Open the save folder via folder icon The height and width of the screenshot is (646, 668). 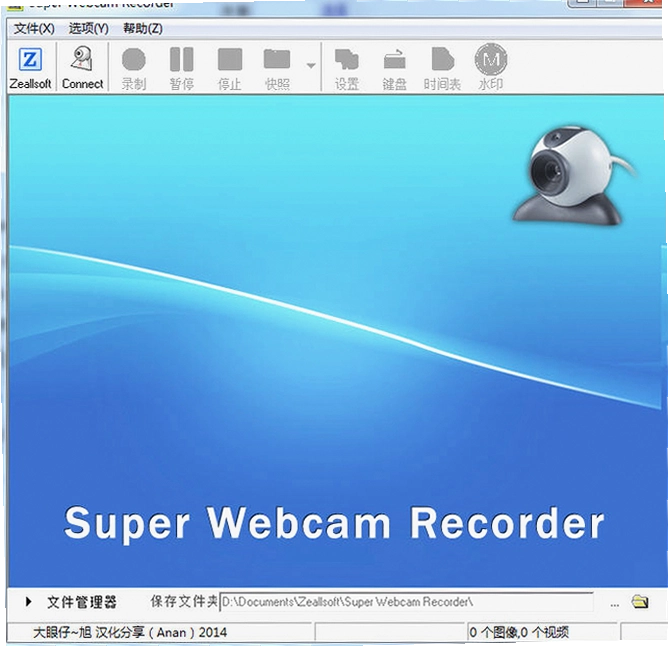click(640, 602)
